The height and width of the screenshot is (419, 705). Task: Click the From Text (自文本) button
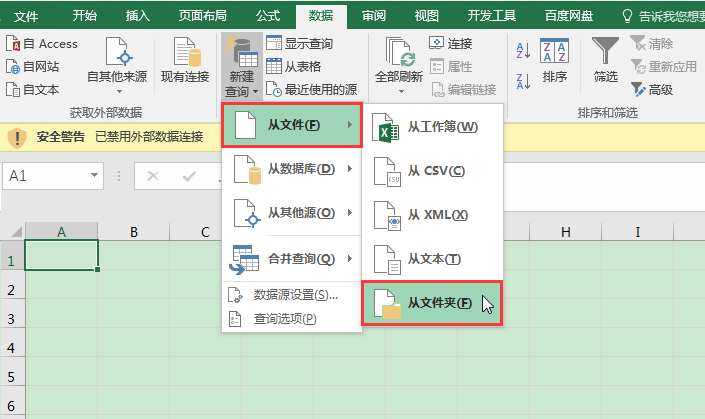(x=32, y=89)
